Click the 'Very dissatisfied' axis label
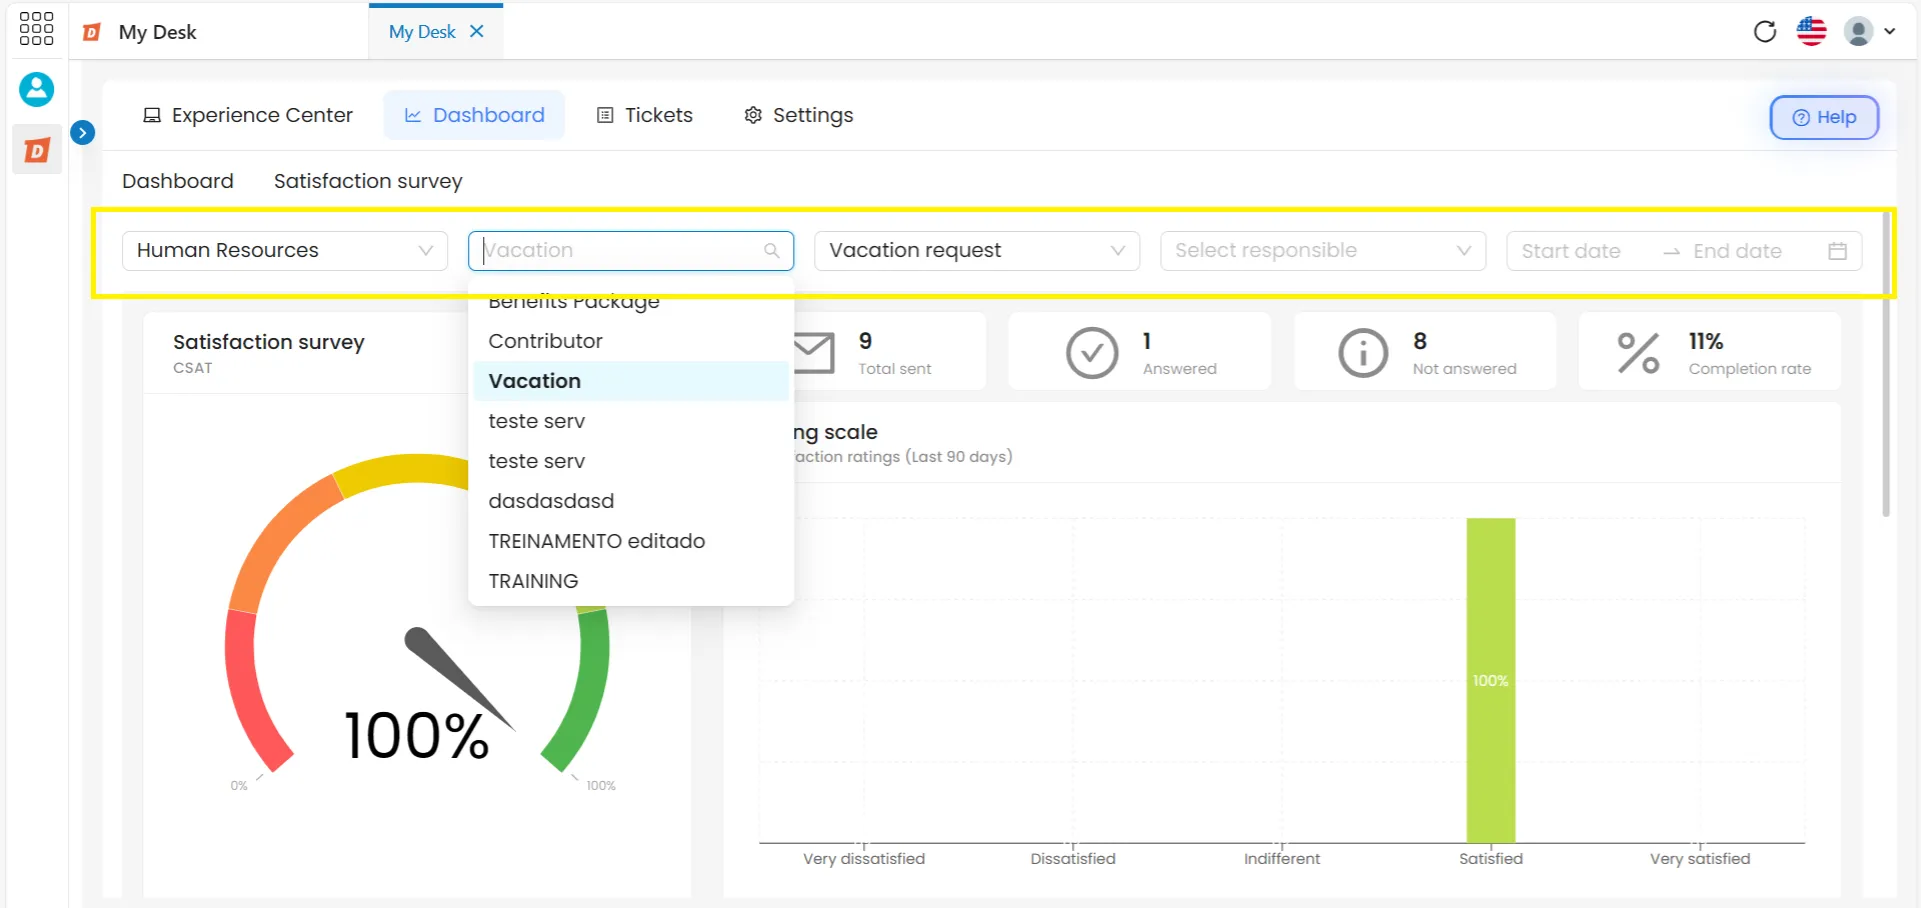This screenshot has height=908, width=1921. tap(864, 859)
